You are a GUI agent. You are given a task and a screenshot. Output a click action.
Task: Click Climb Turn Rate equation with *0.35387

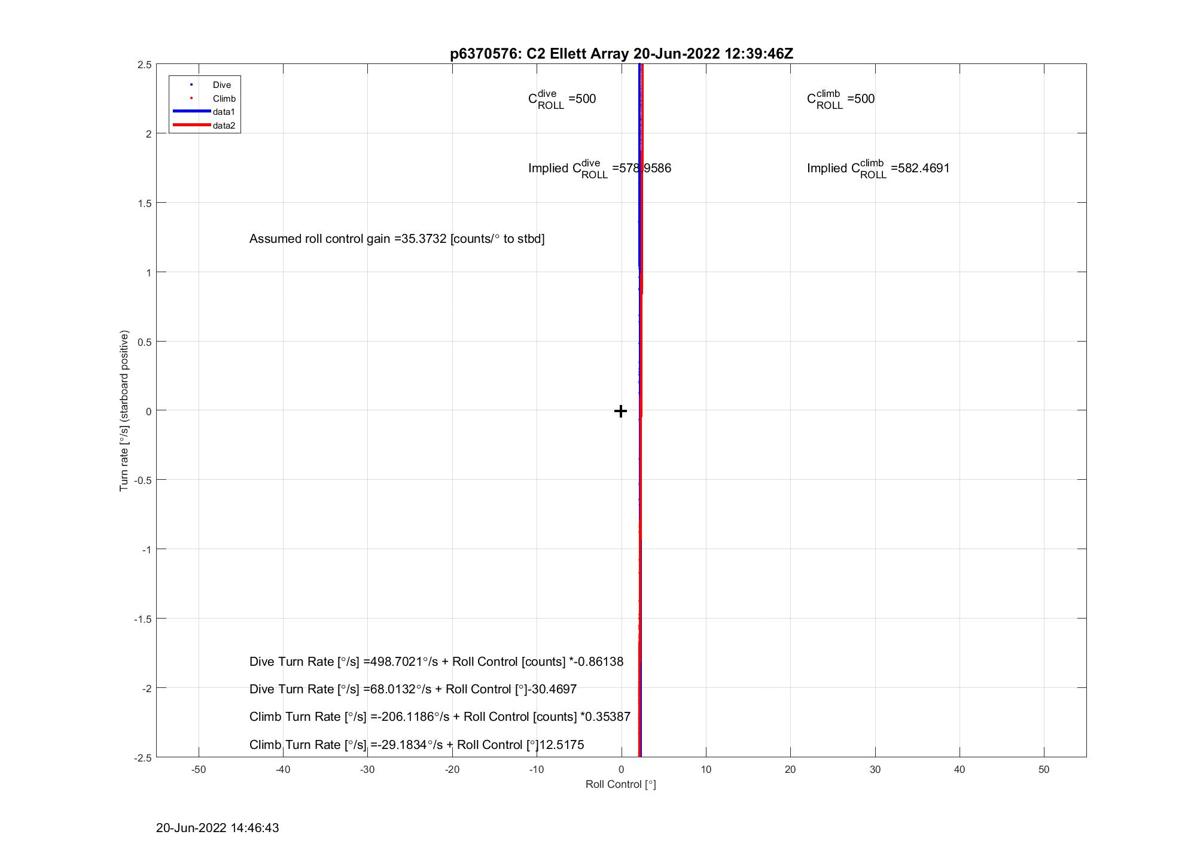(x=441, y=717)
